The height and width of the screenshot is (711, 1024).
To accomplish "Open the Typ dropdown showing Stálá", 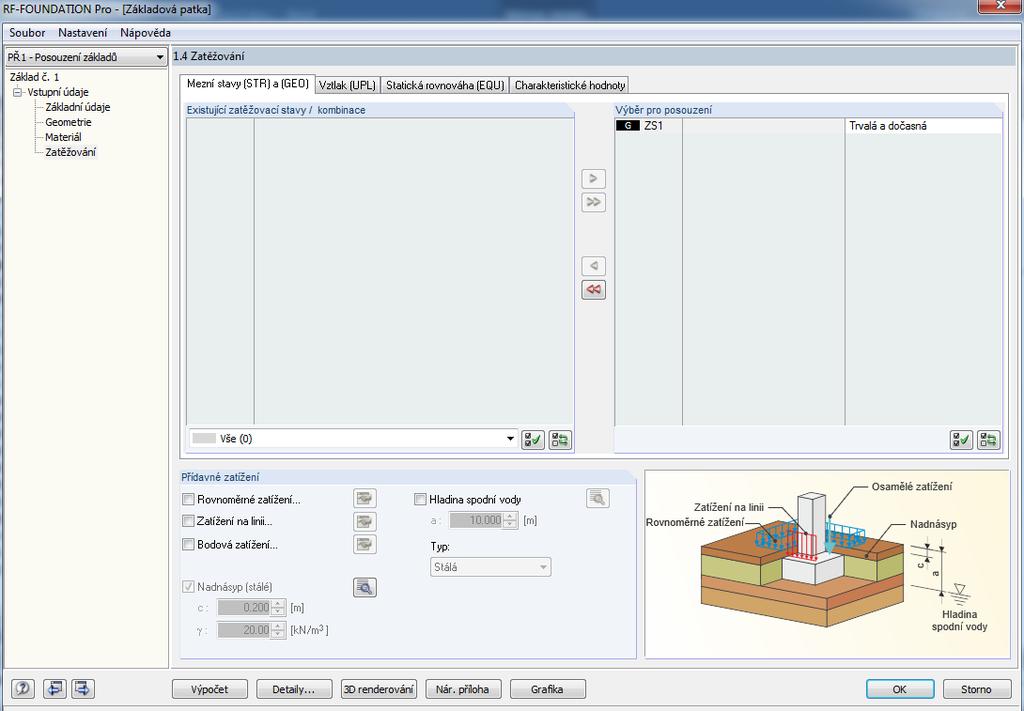I will [490, 567].
